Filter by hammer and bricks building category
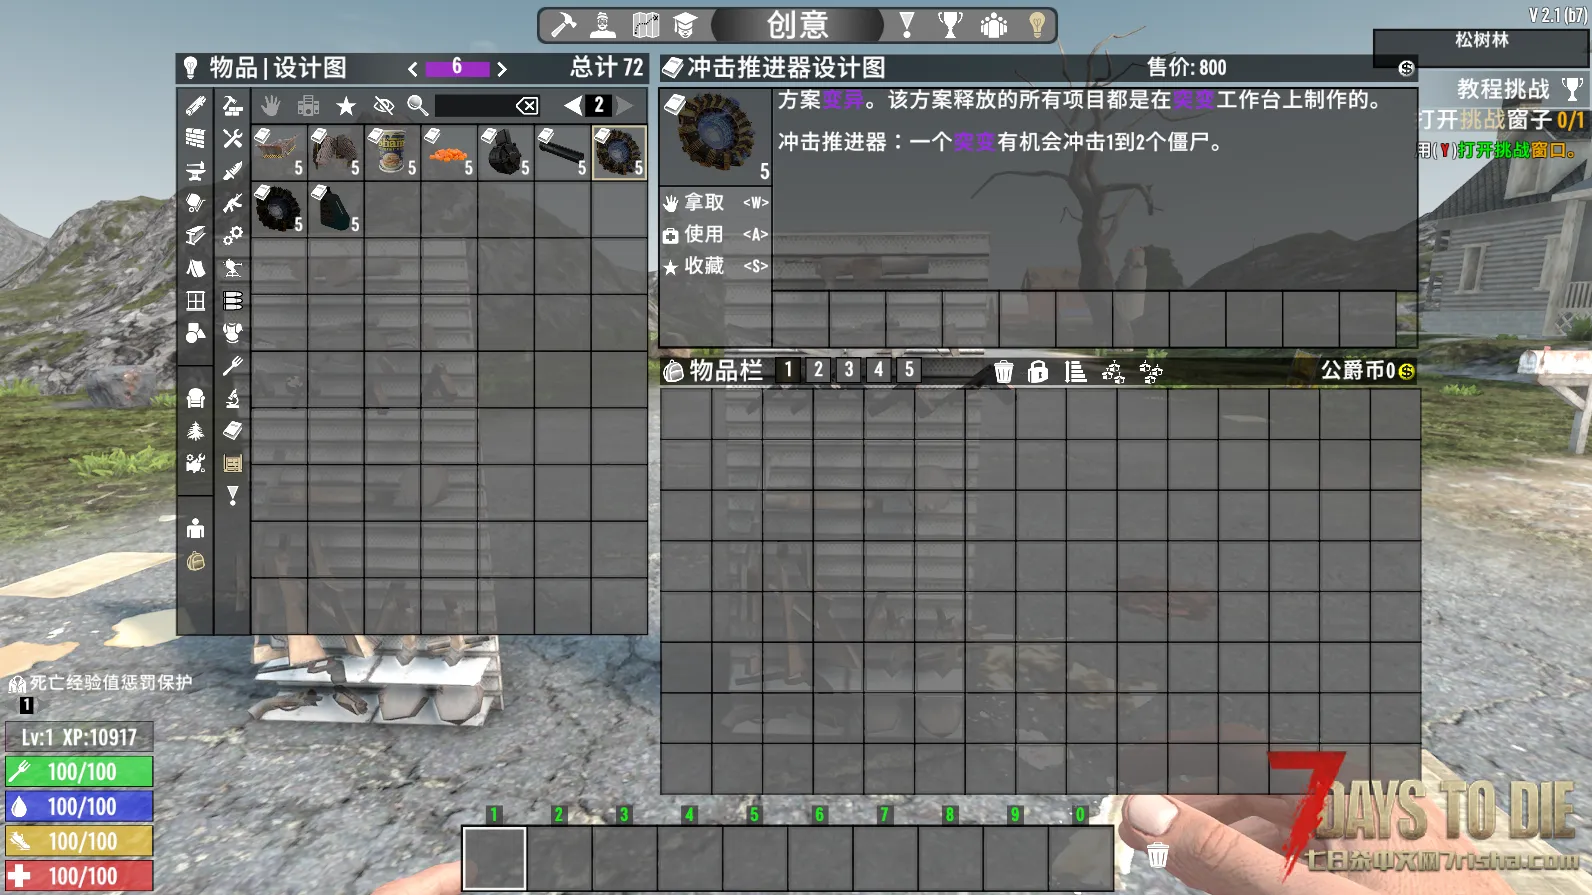 point(232,105)
